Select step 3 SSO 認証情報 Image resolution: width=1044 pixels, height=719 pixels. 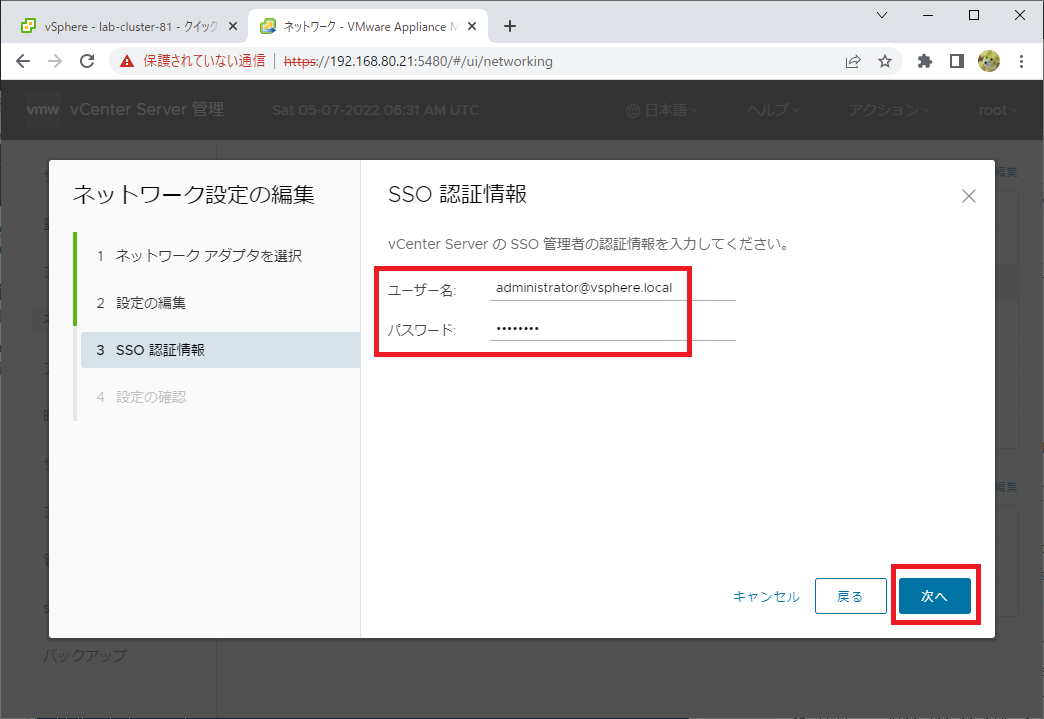pyautogui.click(x=220, y=350)
